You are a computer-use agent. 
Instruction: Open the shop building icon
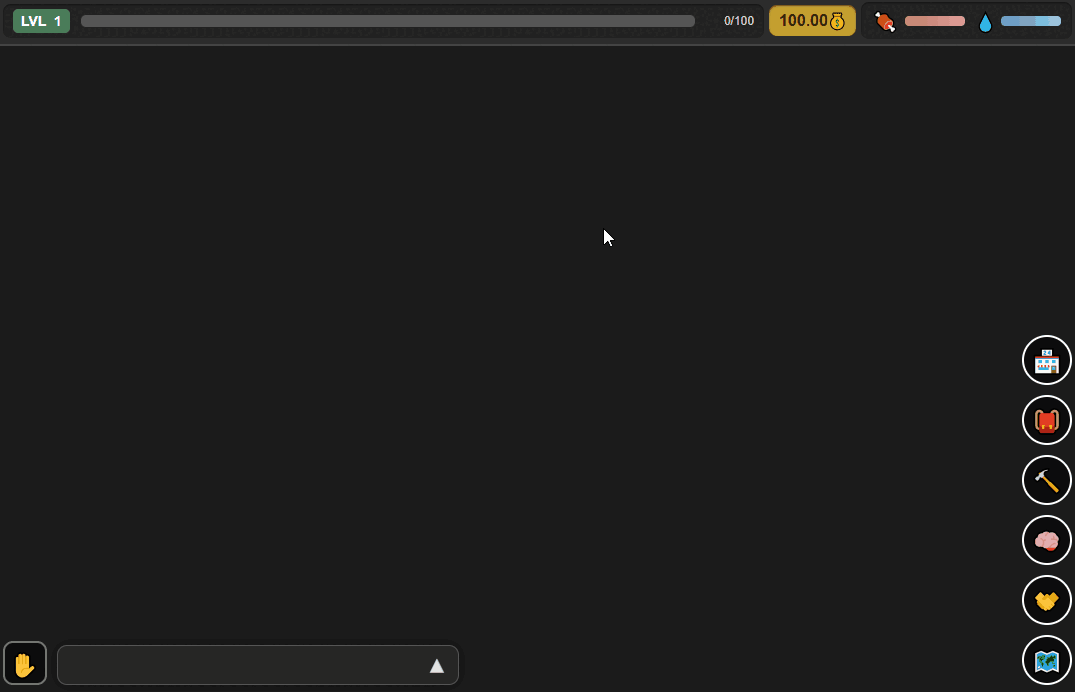[1046, 360]
